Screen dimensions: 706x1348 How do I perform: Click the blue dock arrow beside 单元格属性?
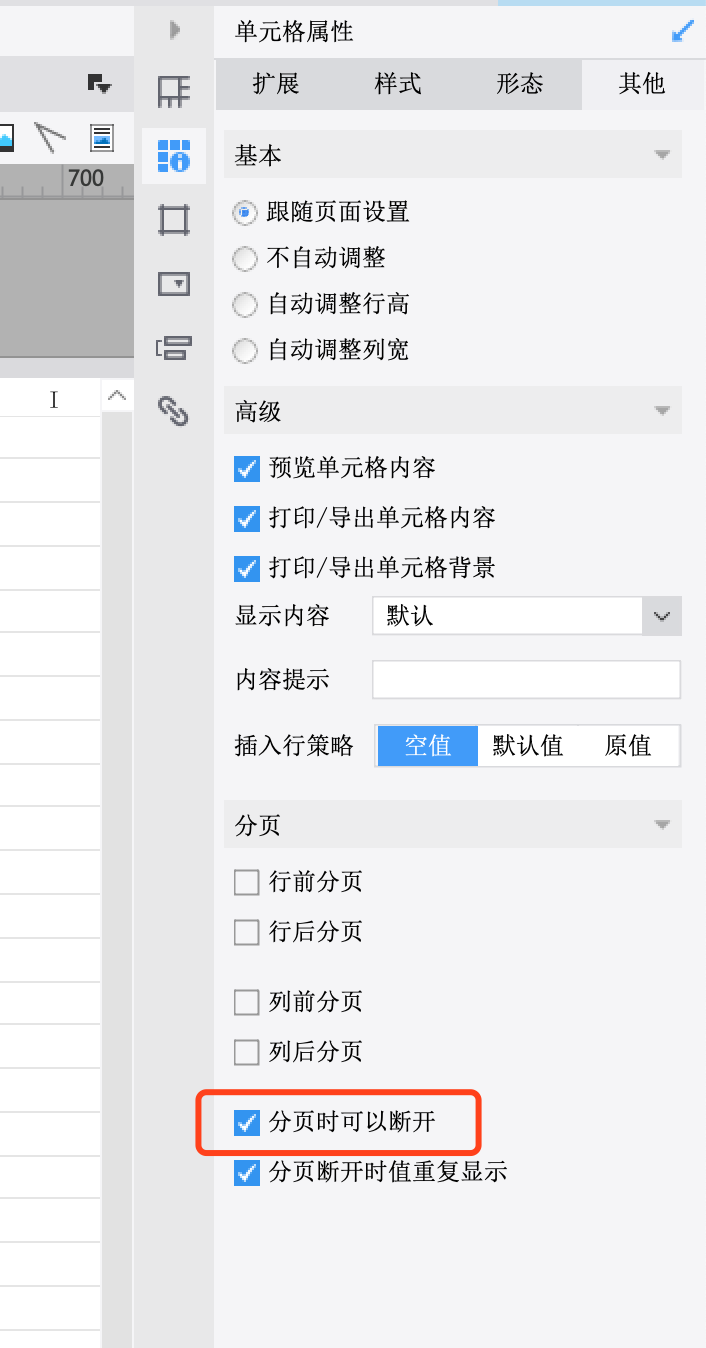(x=683, y=32)
